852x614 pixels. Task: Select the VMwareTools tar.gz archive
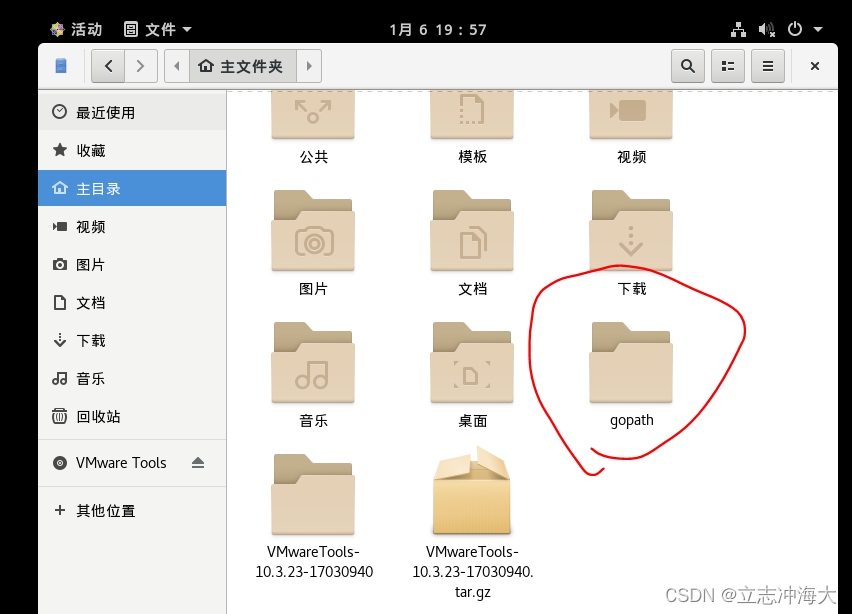tap(472, 491)
